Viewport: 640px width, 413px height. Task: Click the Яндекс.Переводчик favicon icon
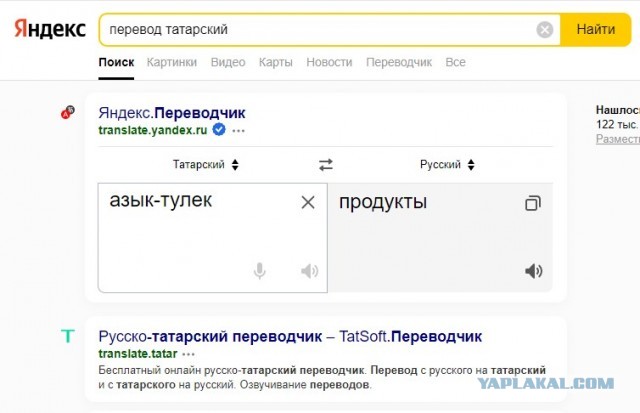68,112
